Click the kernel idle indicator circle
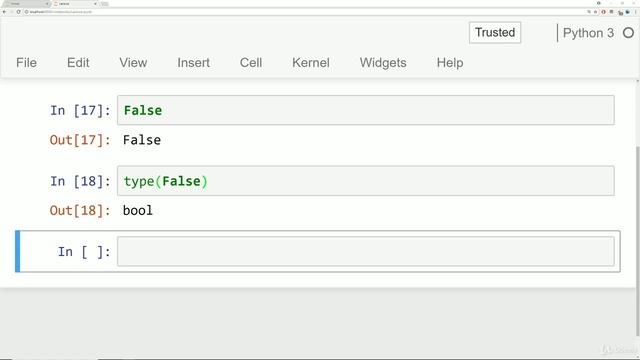 click(628, 33)
